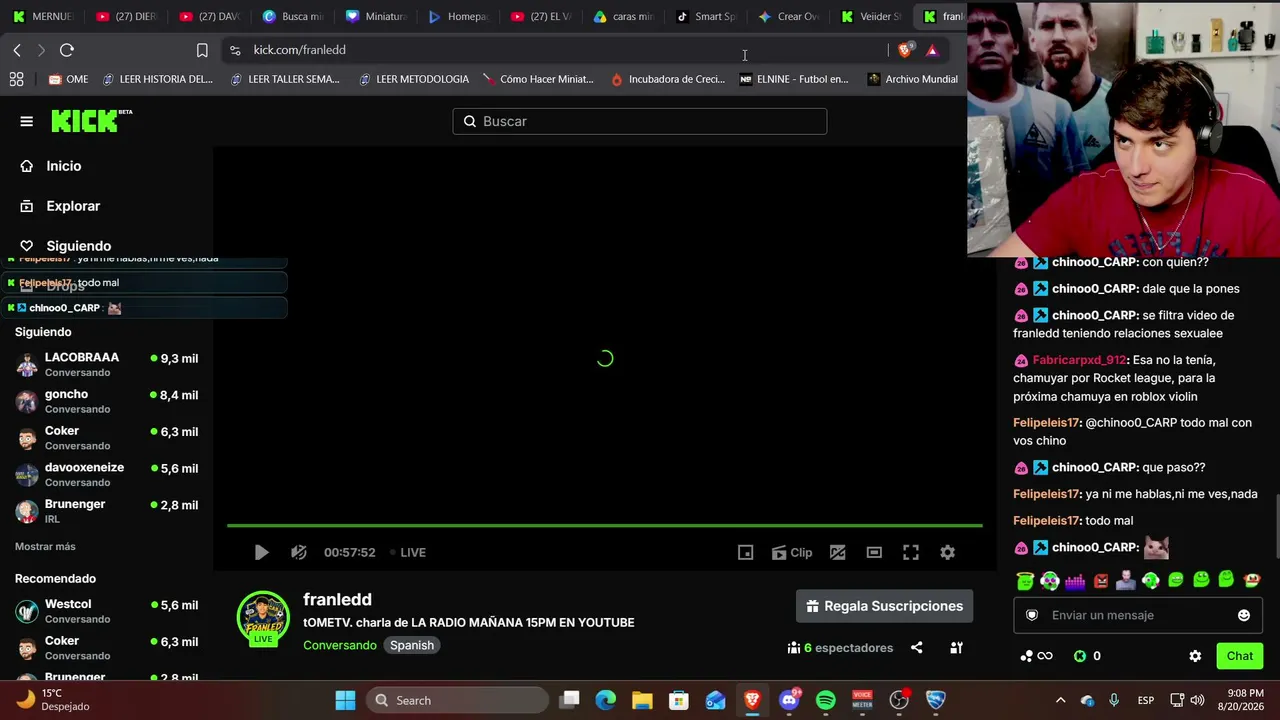
Task: Insert the purple equalizer bars emote
Action: pyautogui.click(x=1075, y=580)
